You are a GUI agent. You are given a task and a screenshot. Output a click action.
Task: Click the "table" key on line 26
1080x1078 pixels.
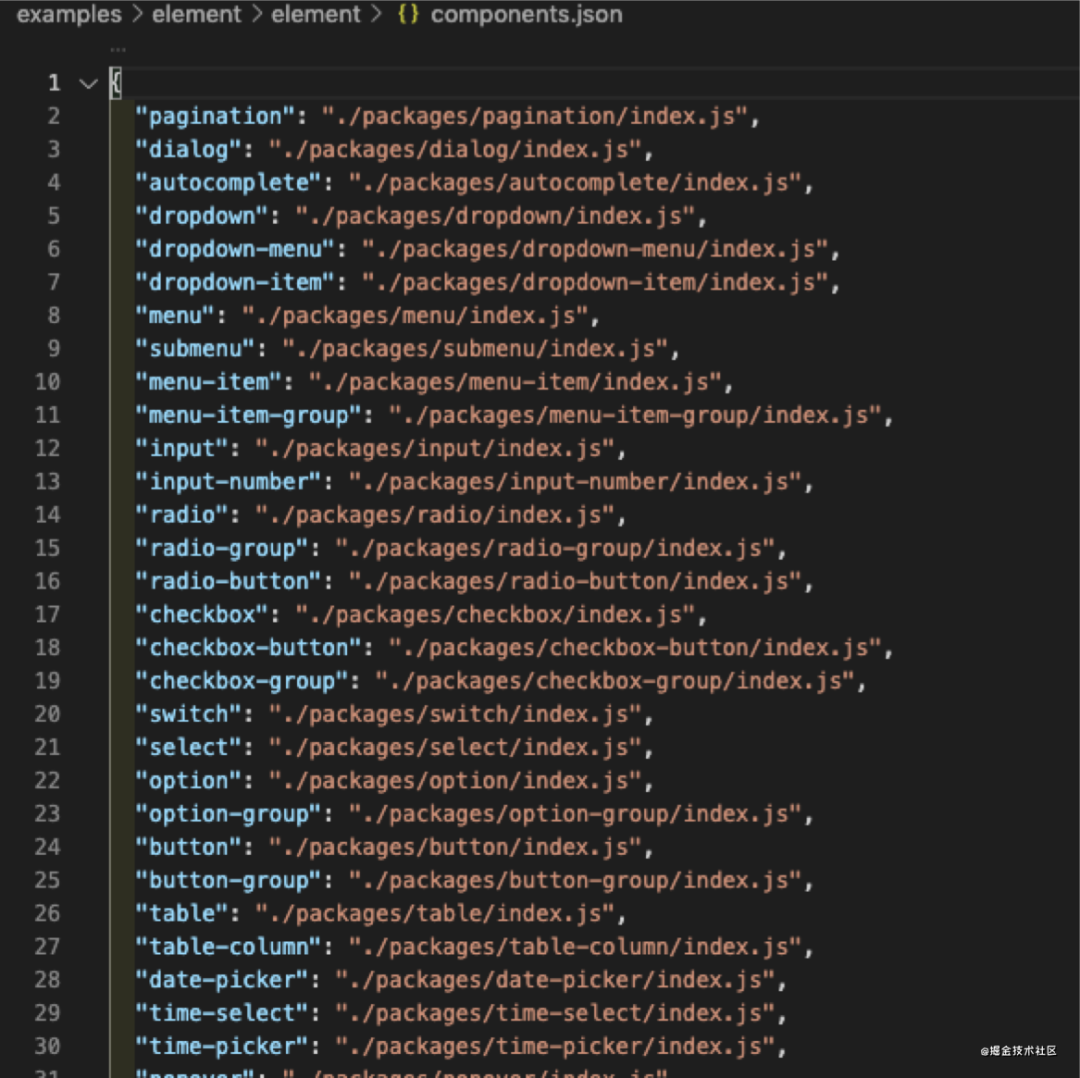182,913
